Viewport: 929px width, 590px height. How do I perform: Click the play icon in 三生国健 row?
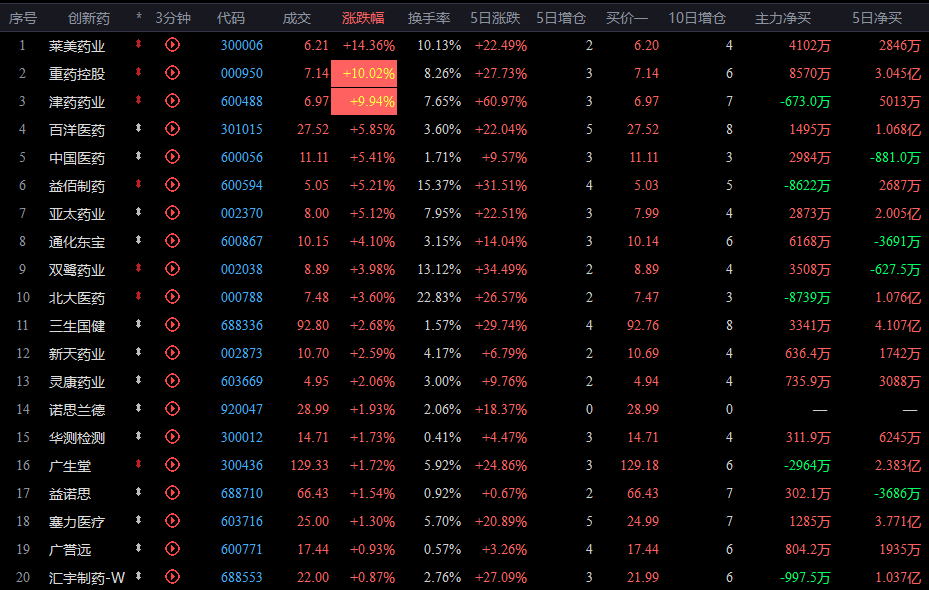point(172,325)
